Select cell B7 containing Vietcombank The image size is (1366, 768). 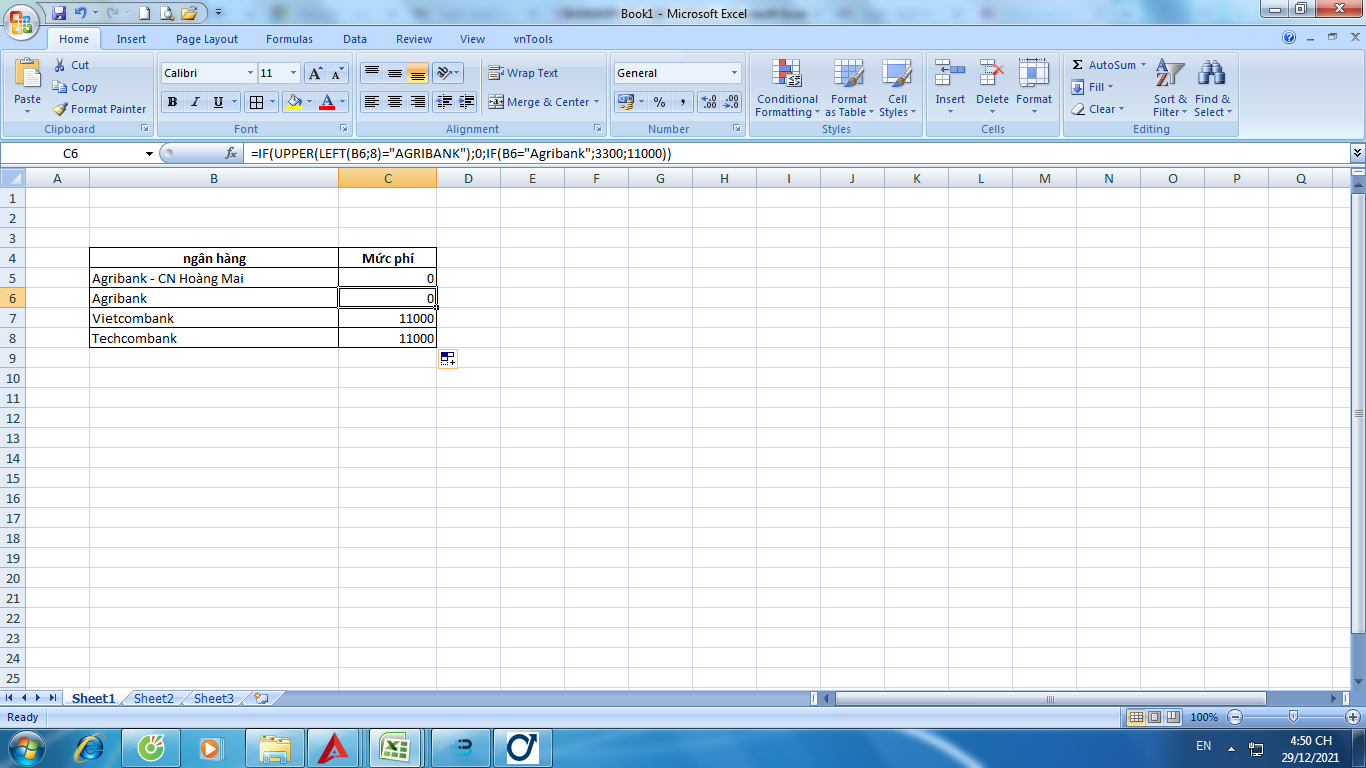pos(213,318)
